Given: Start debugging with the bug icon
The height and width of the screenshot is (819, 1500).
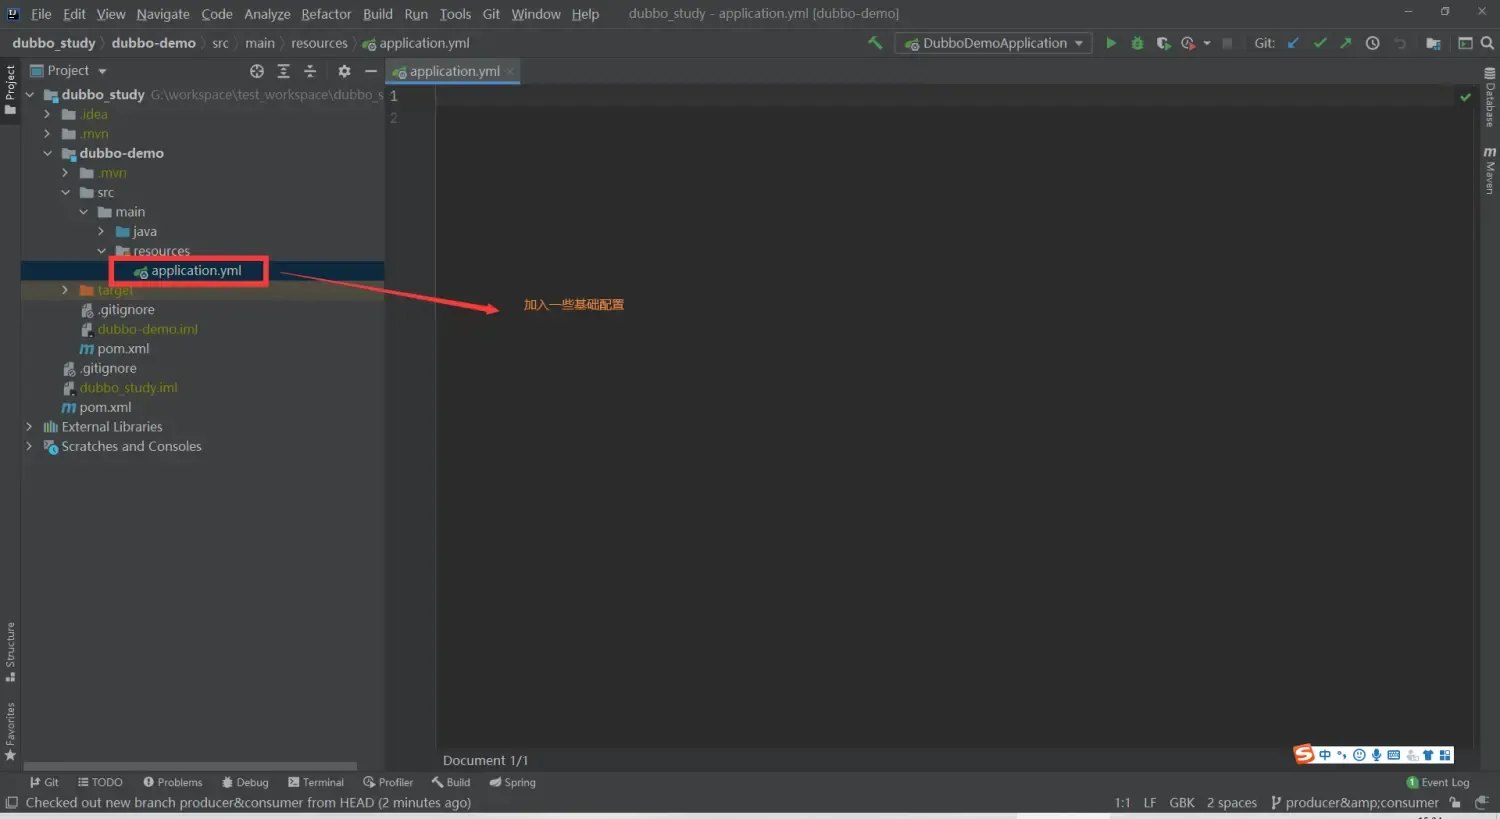Looking at the screenshot, I should coord(1137,43).
